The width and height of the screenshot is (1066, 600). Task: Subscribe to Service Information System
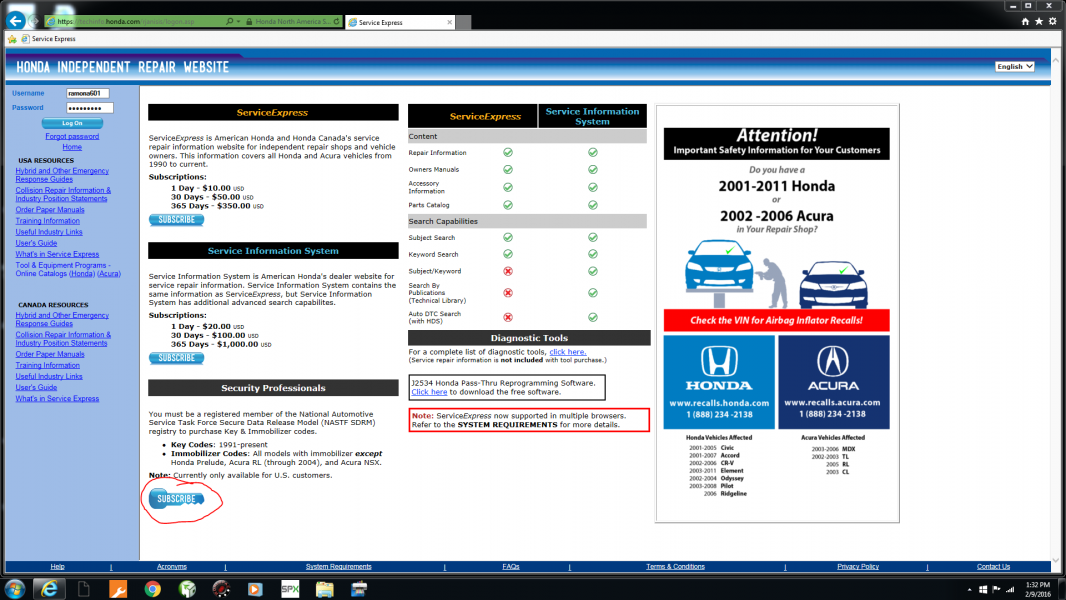click(x=176, y=358)
